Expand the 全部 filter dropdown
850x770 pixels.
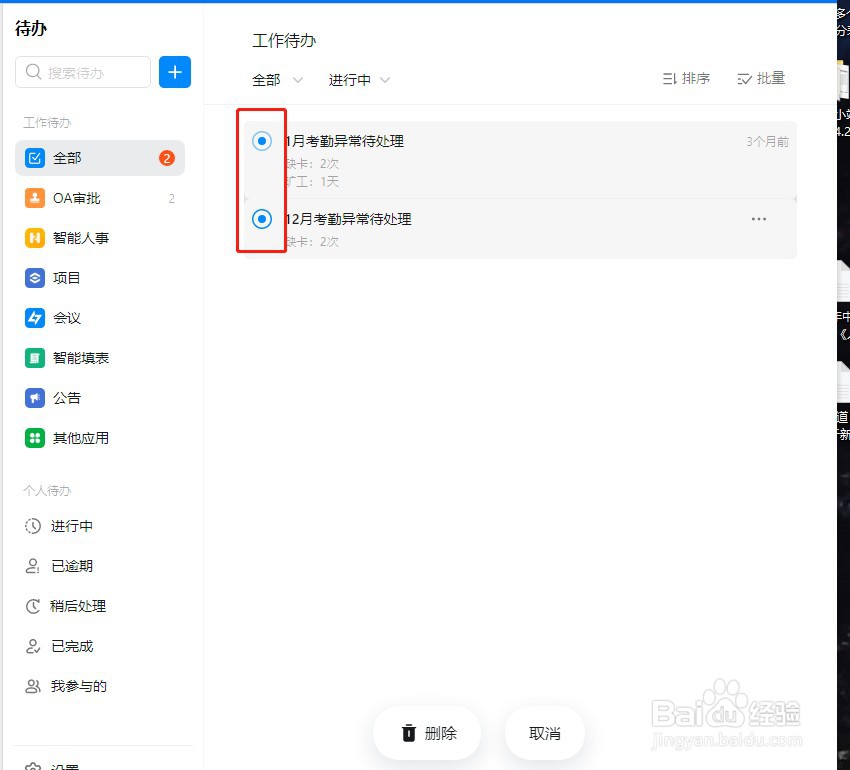277,80
